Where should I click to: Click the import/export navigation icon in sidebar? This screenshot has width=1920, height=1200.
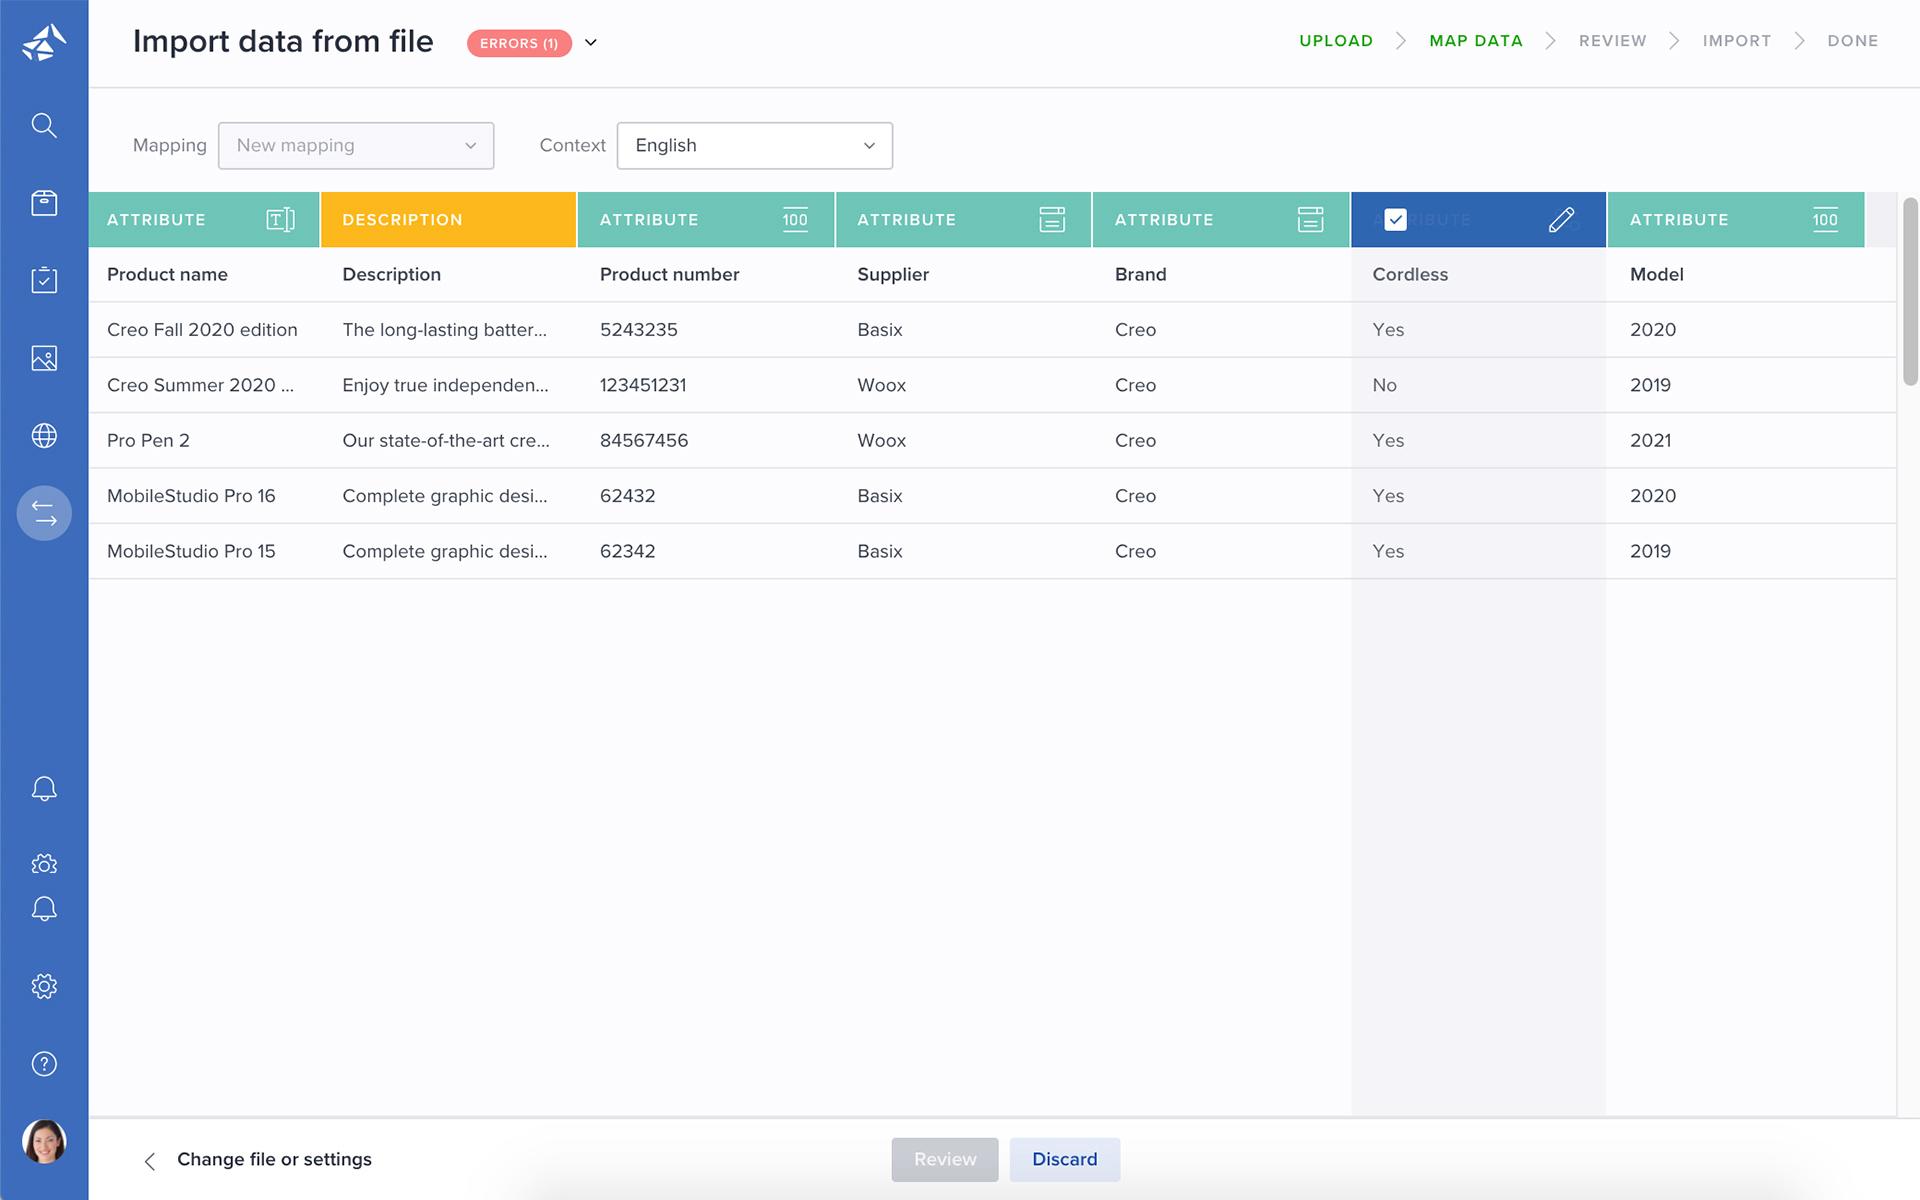coord(43,513)
